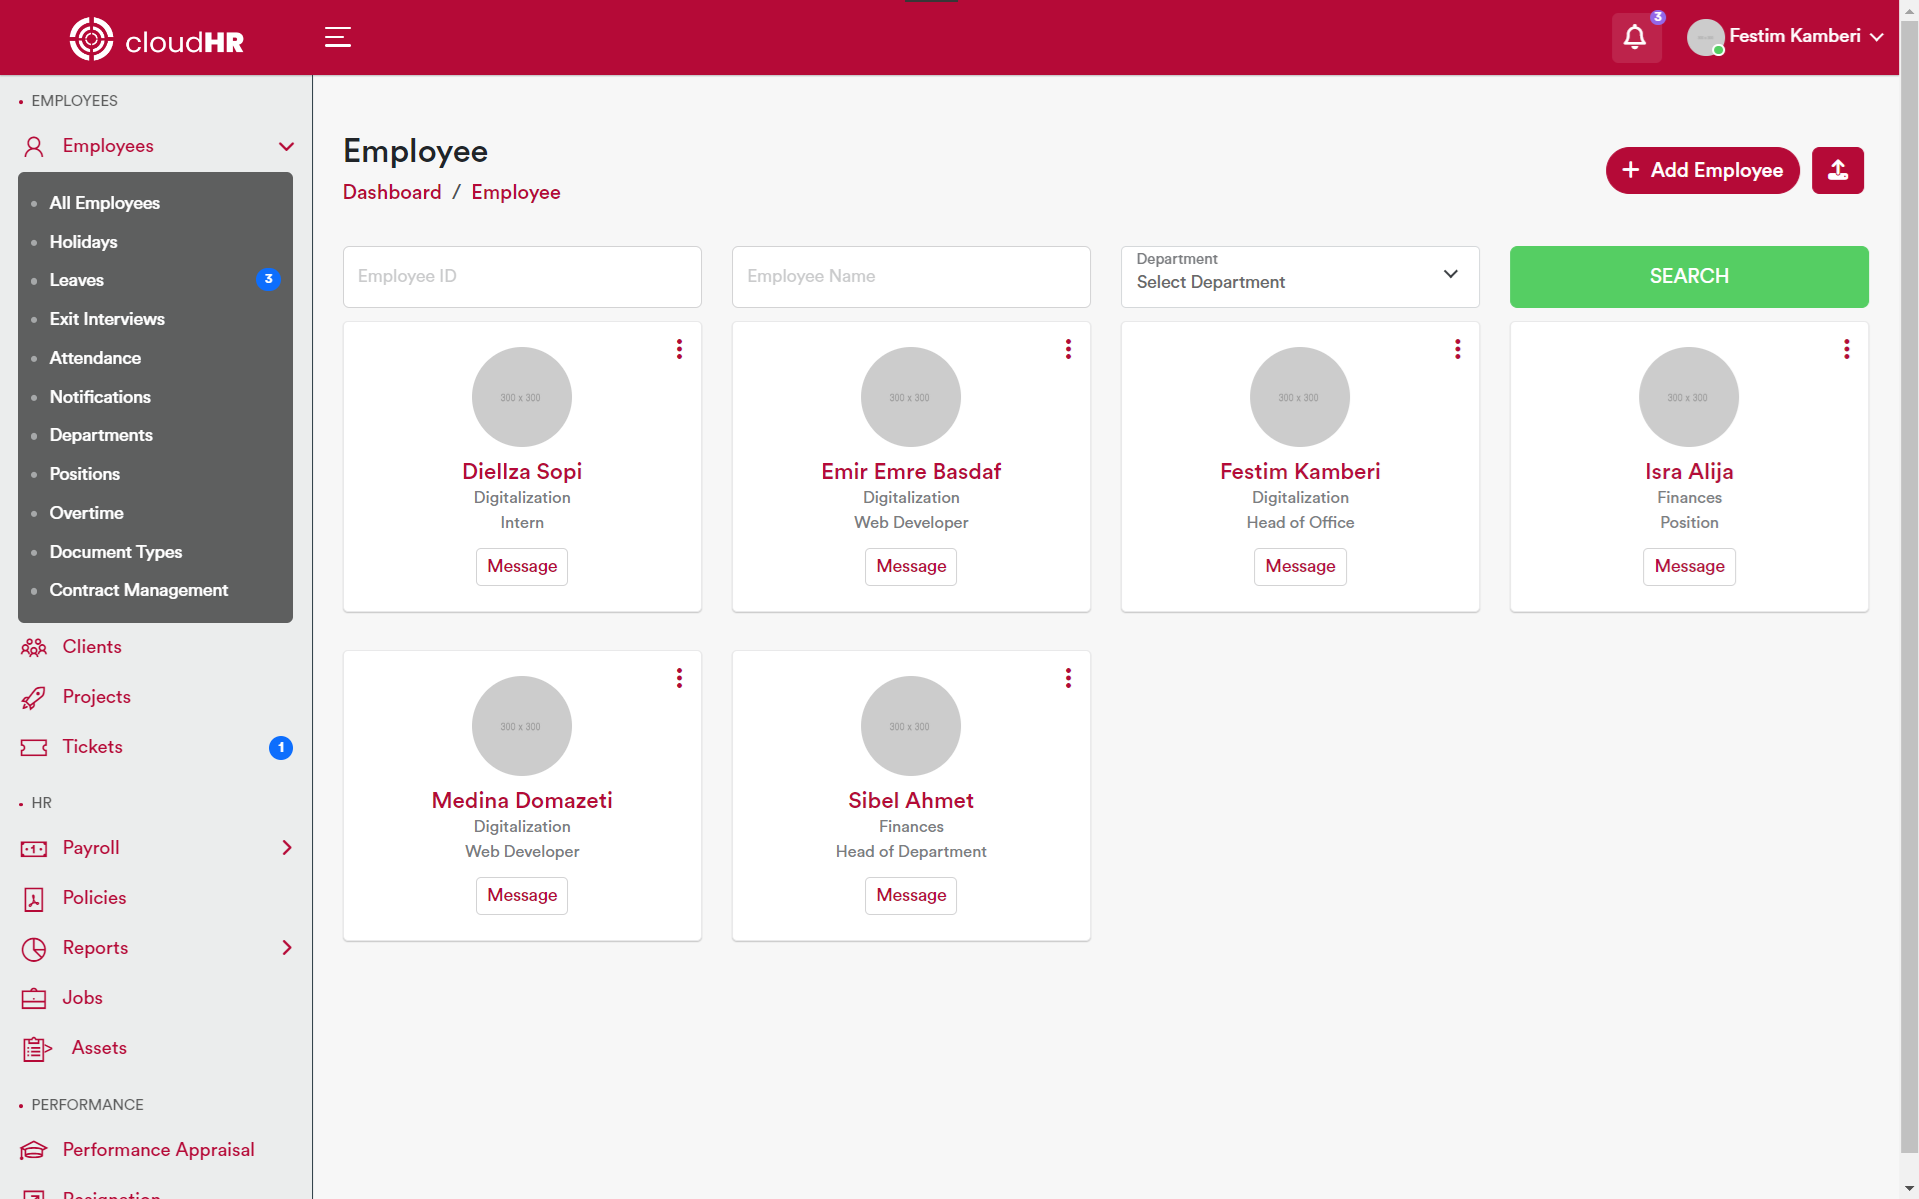
Task: Open the Select Department dropdown
Action: (1299, 276)
